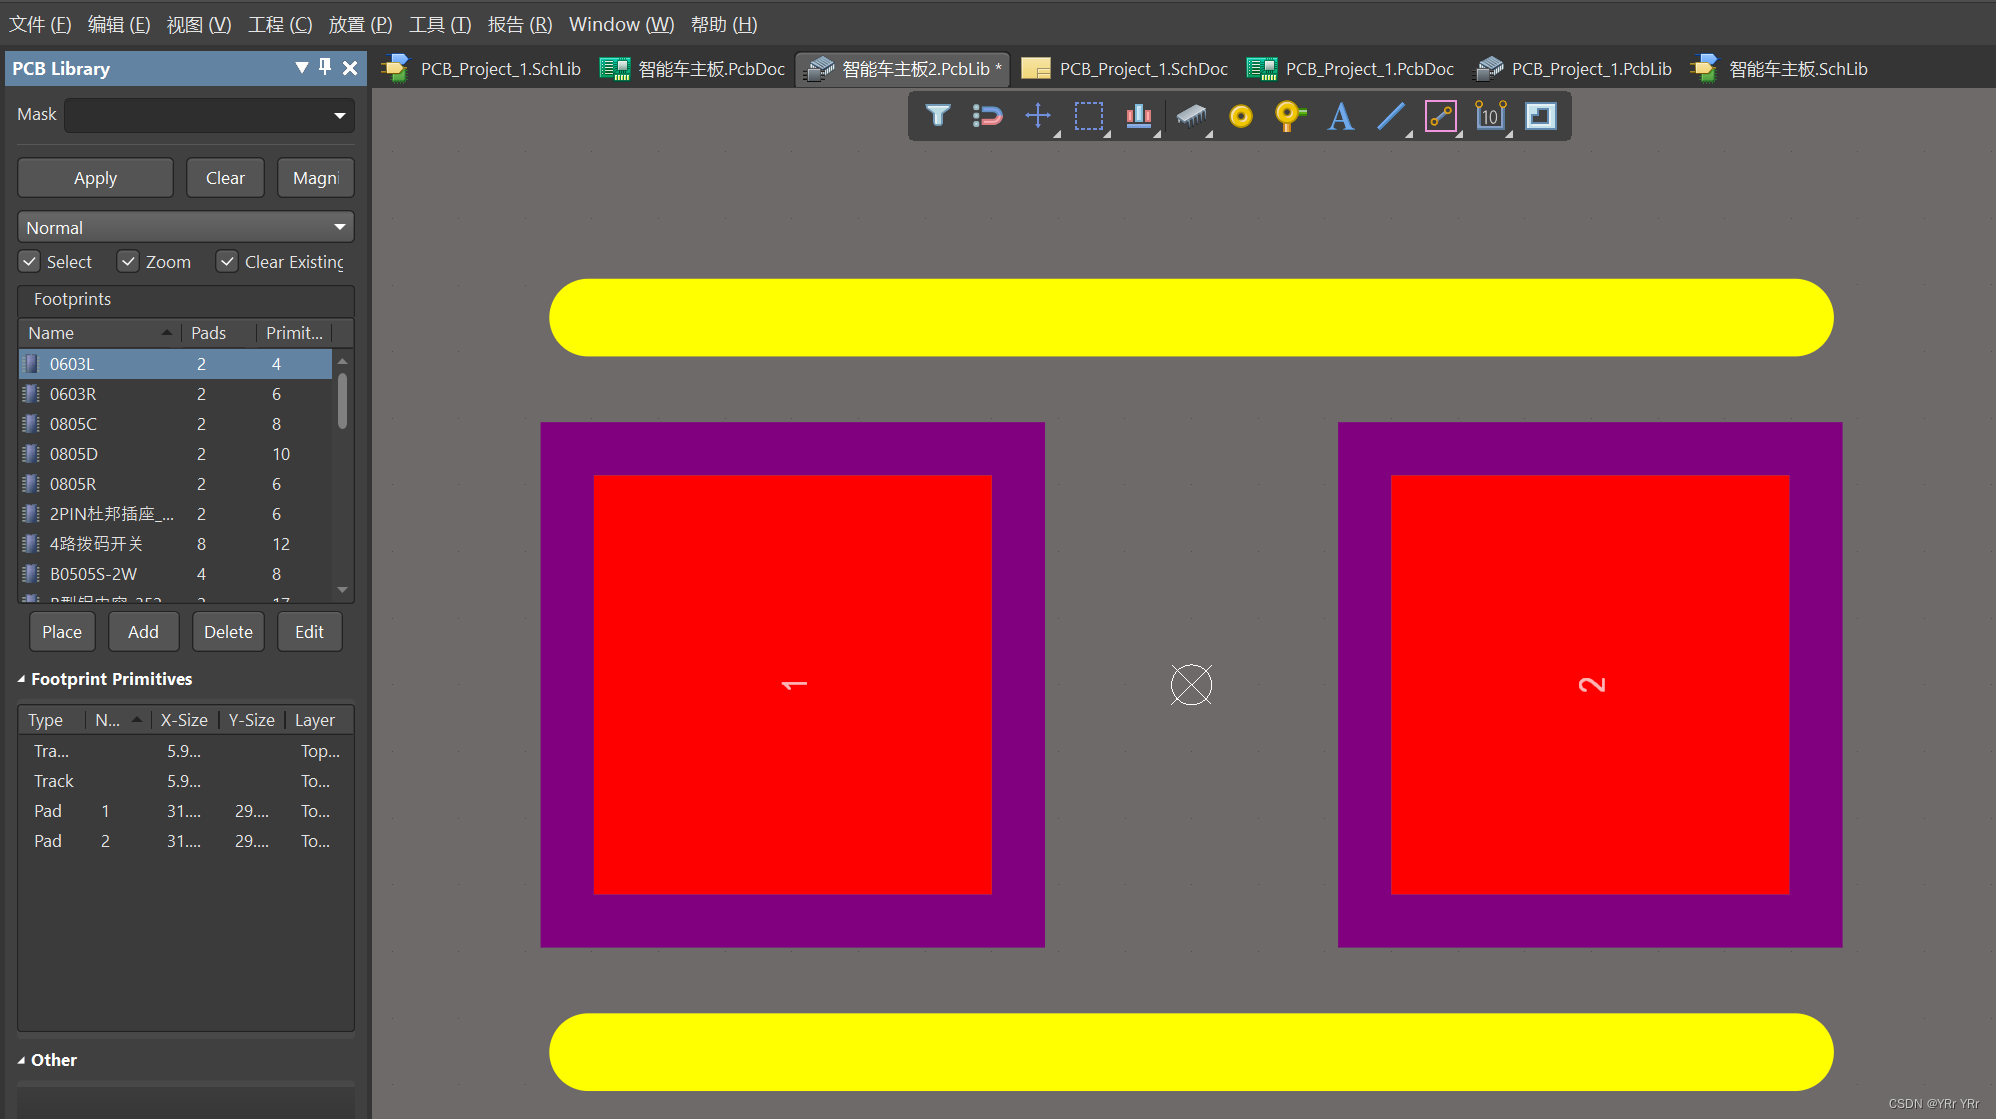Select the 0805C footprint row
This screenshot has height=1119, width=1996.
[73, 424]
